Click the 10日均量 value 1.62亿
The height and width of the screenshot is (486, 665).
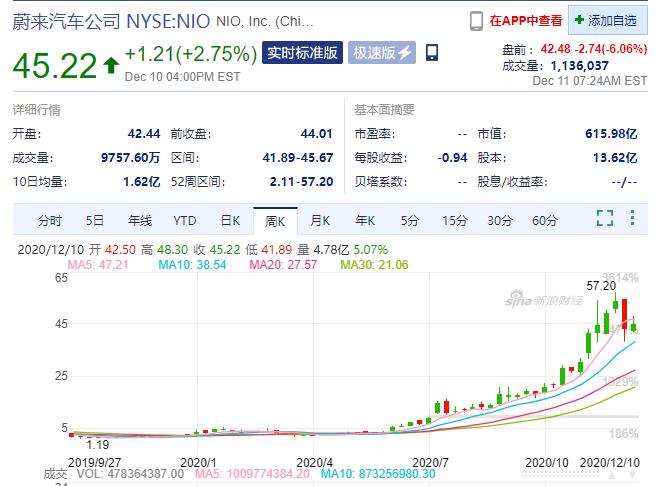[142, 182]
